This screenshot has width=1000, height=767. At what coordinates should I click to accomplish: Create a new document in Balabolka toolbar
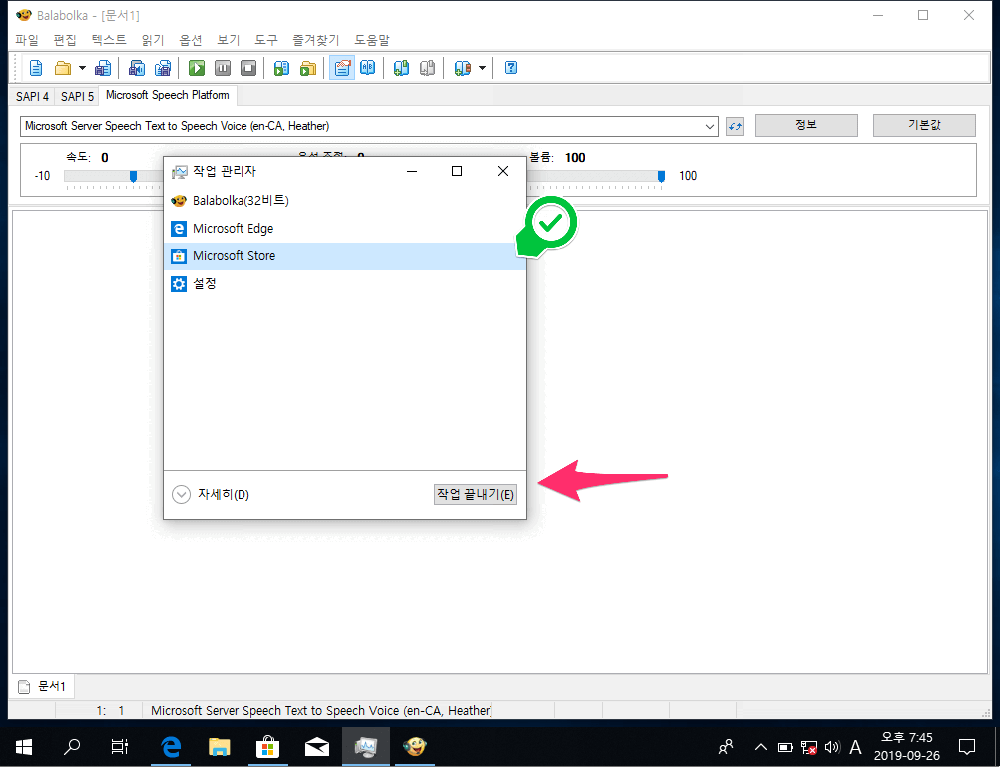(36, 68)
